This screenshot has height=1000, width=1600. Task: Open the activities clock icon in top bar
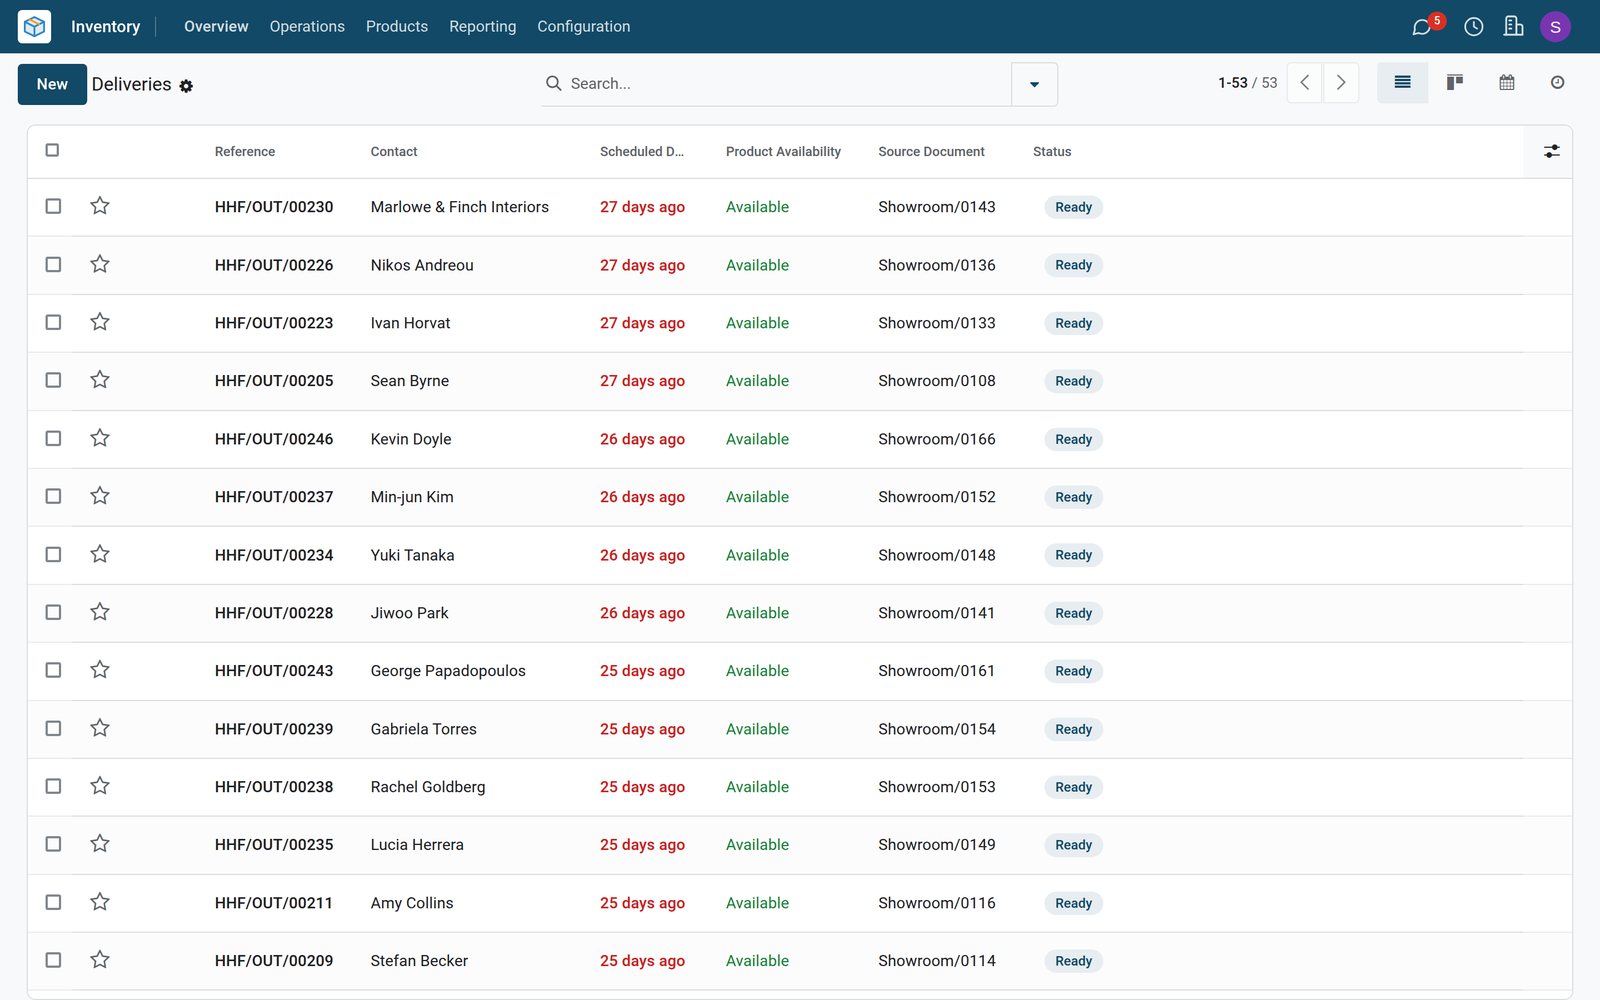pos(1473,27)
